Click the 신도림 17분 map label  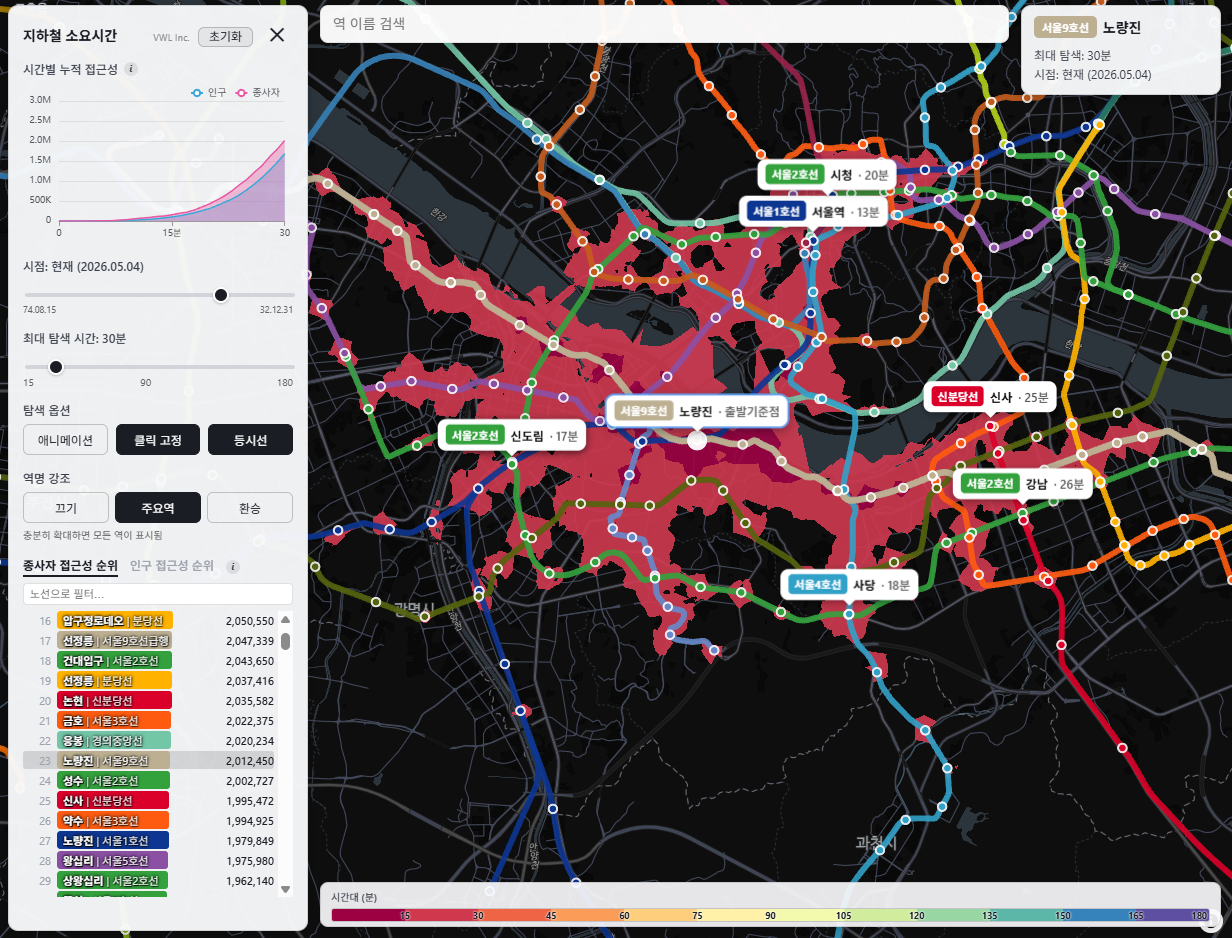click(x=511, y=436)
